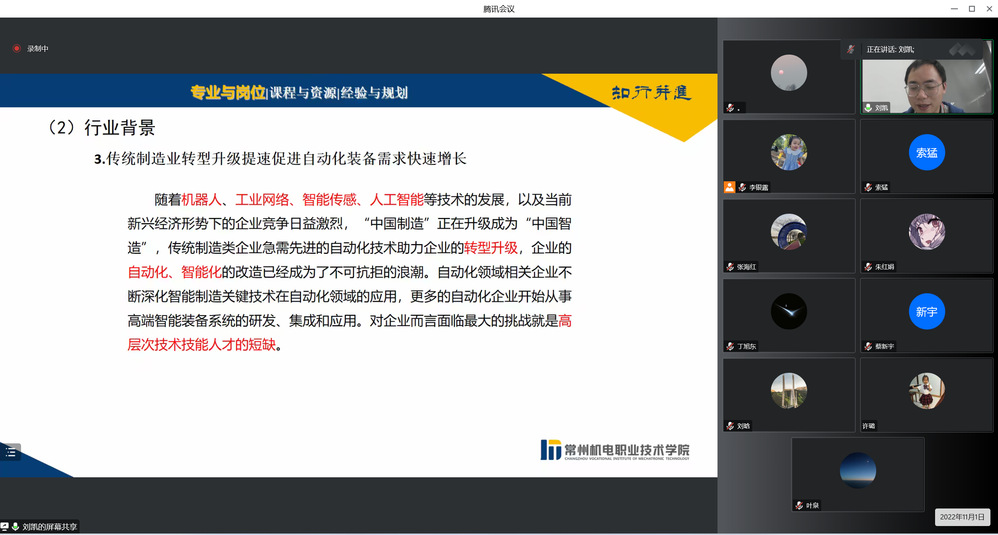The image size is (998, 535).
Task: Click the muted mic icon beside 张海红
Action: [730, 267]
